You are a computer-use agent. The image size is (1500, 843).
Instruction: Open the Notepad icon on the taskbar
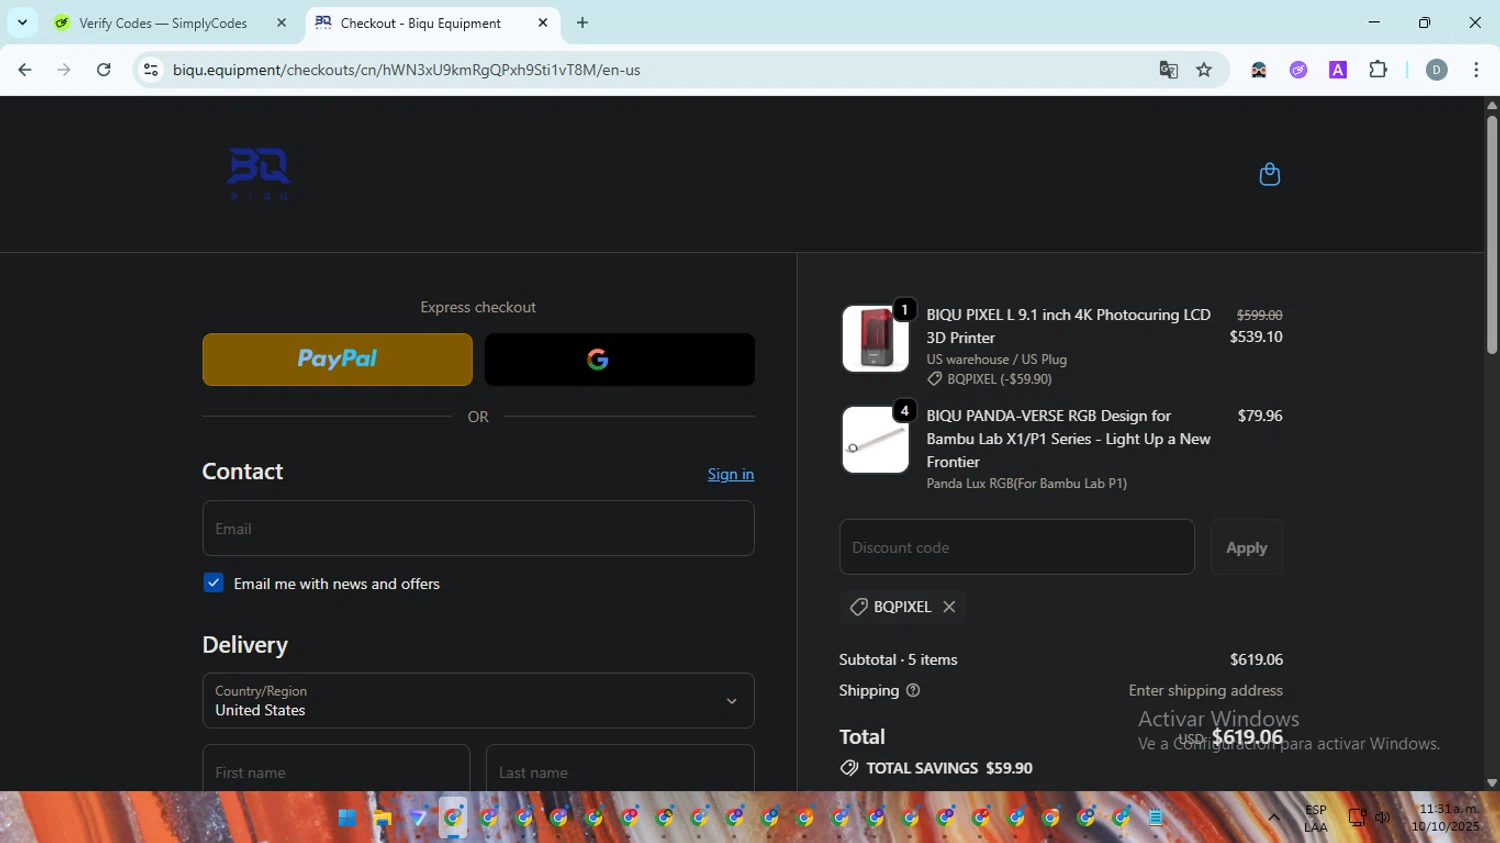1156,818
